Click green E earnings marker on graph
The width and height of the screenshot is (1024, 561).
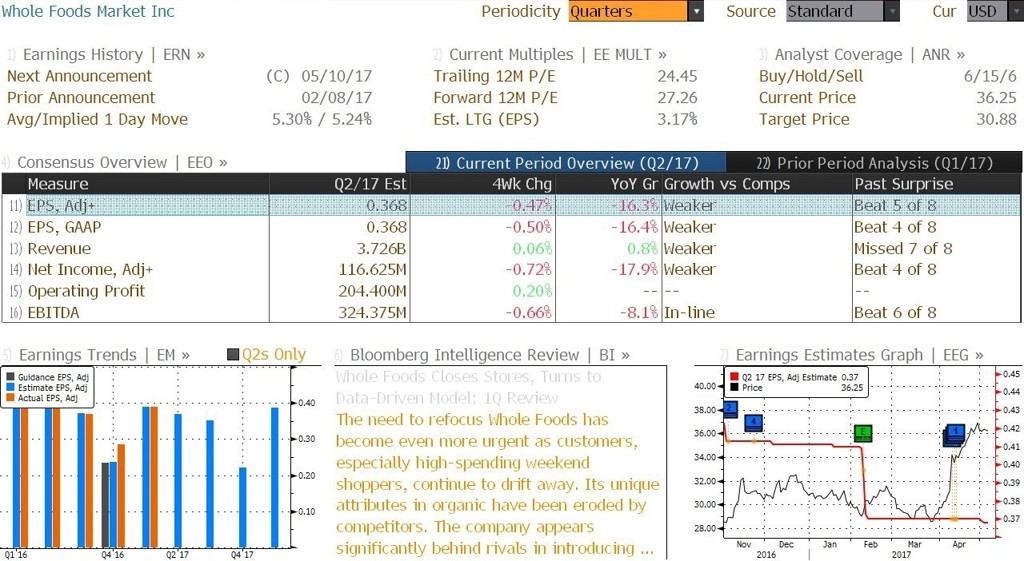(x=863, y=432)
